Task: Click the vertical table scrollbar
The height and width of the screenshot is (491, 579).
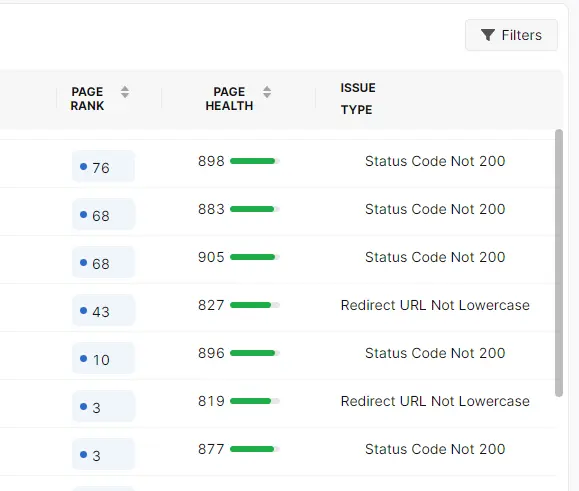Action: click(559, 263)
